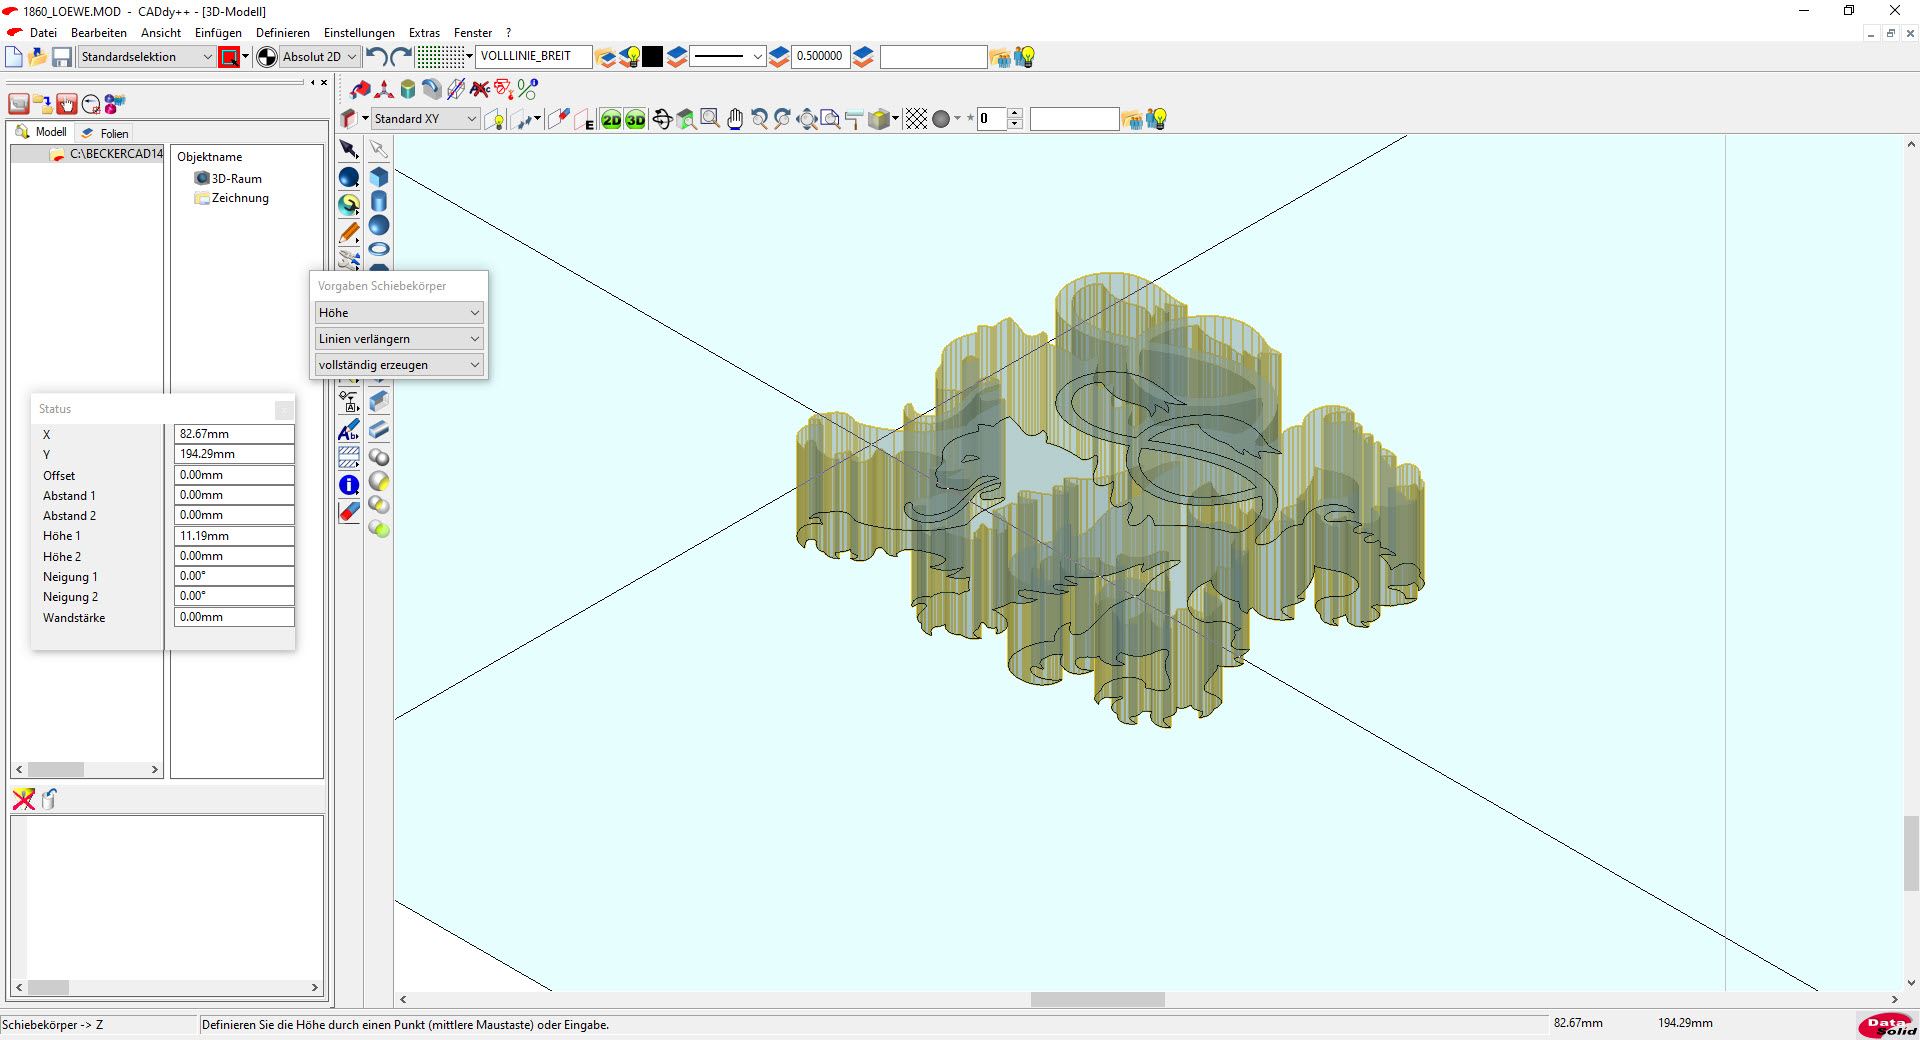Screen dimensions: 1920x1040
Task: Click the pan hand tool icon
Action: [735, 119]
